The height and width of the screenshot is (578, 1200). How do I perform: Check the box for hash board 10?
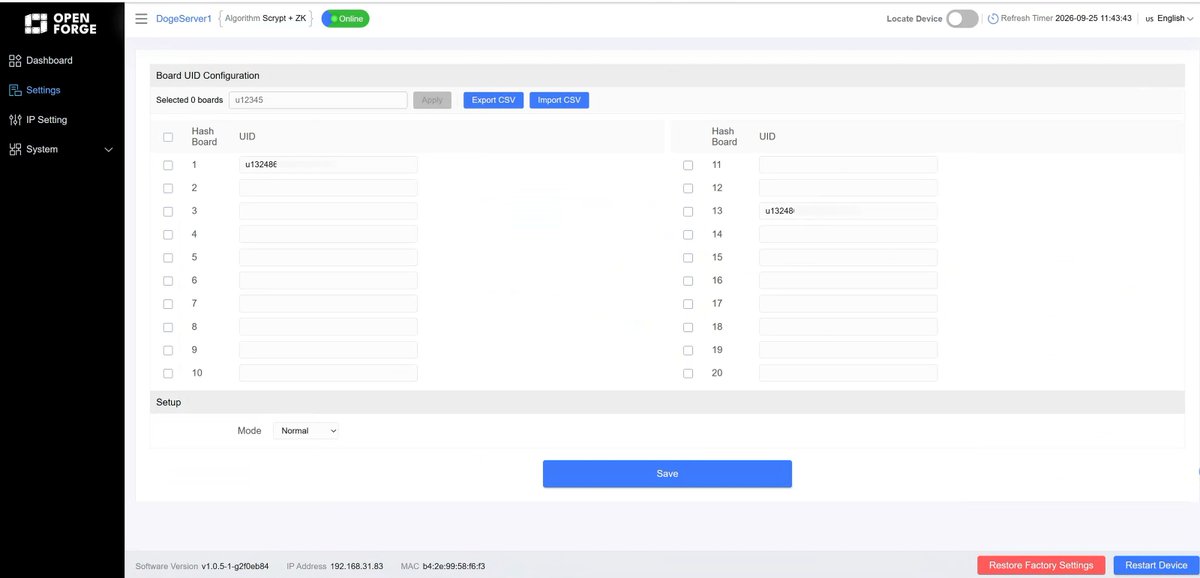pyautogui.click(x=168, y=373)
